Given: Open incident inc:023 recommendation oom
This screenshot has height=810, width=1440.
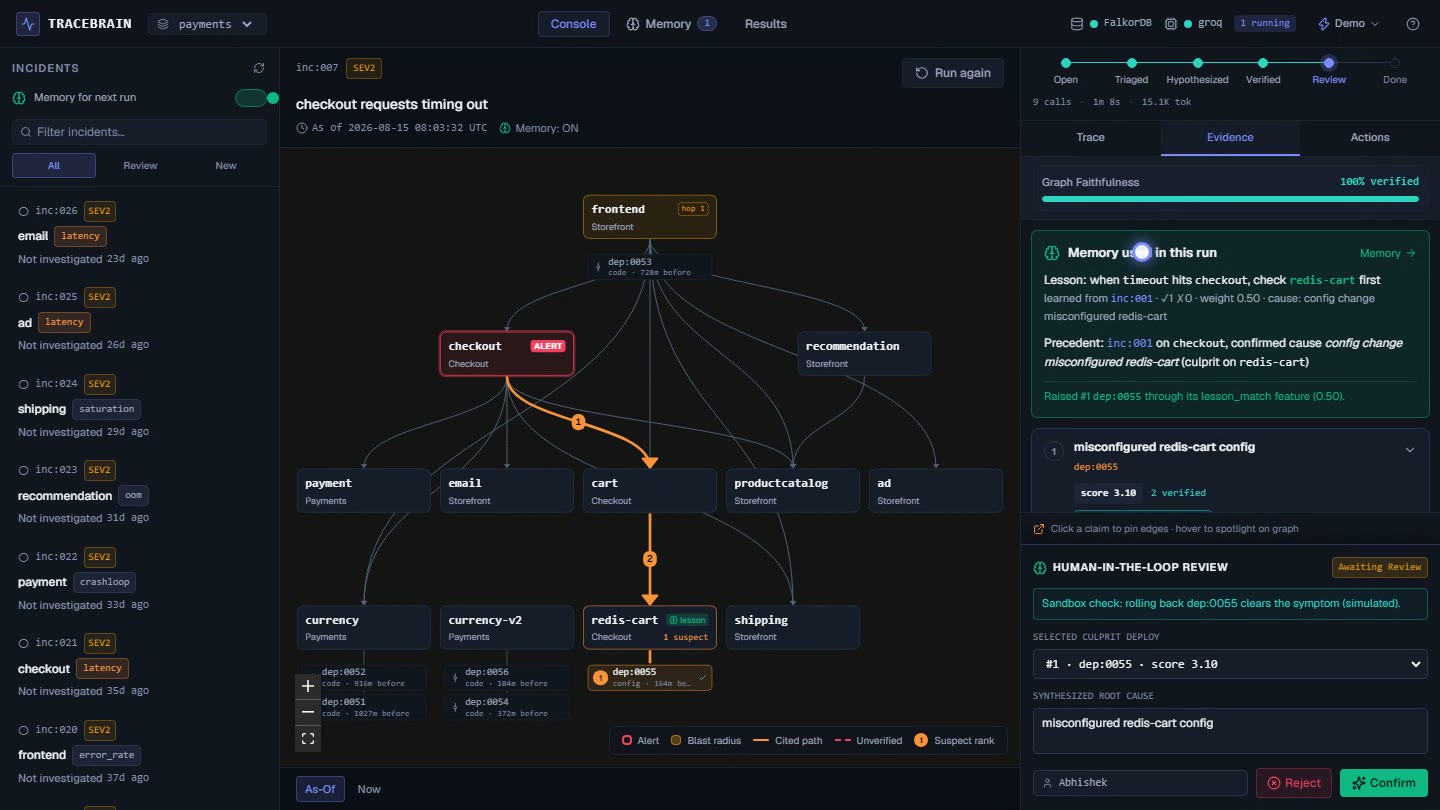Looking at the screenshot, I should tap(139, 494).
